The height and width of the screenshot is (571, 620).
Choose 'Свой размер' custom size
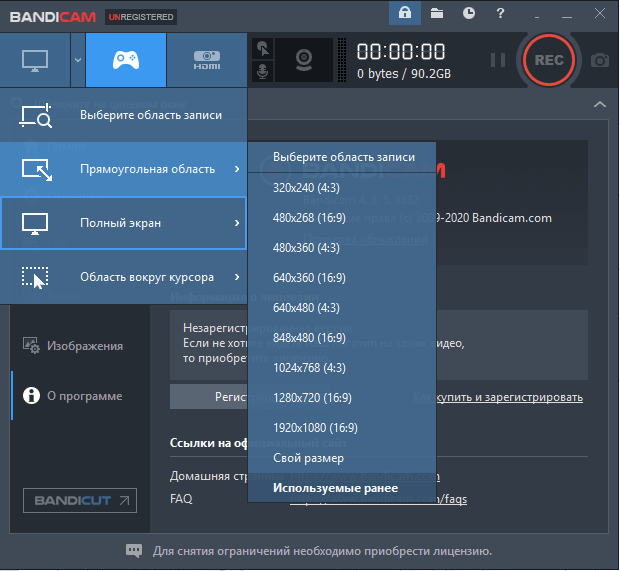tap(342, 458)
